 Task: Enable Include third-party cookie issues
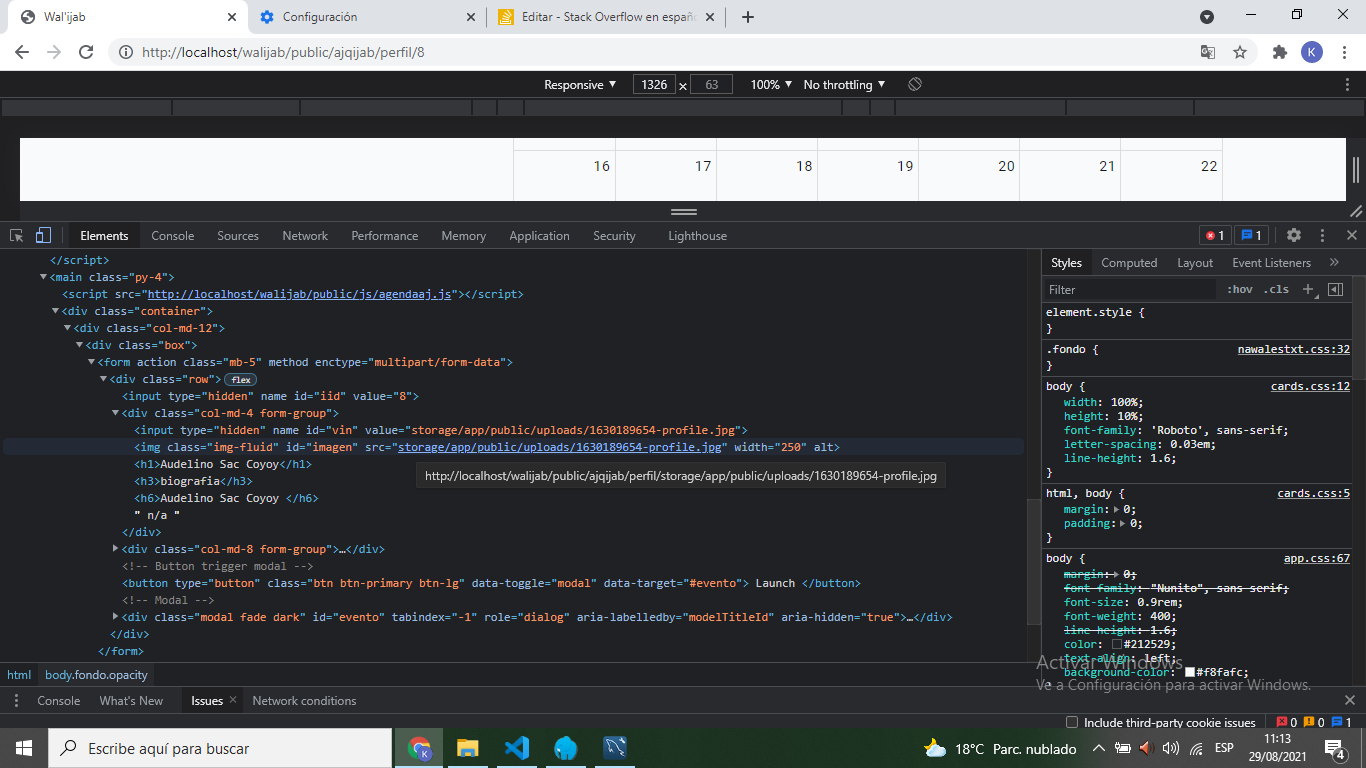coord(1072,722)
